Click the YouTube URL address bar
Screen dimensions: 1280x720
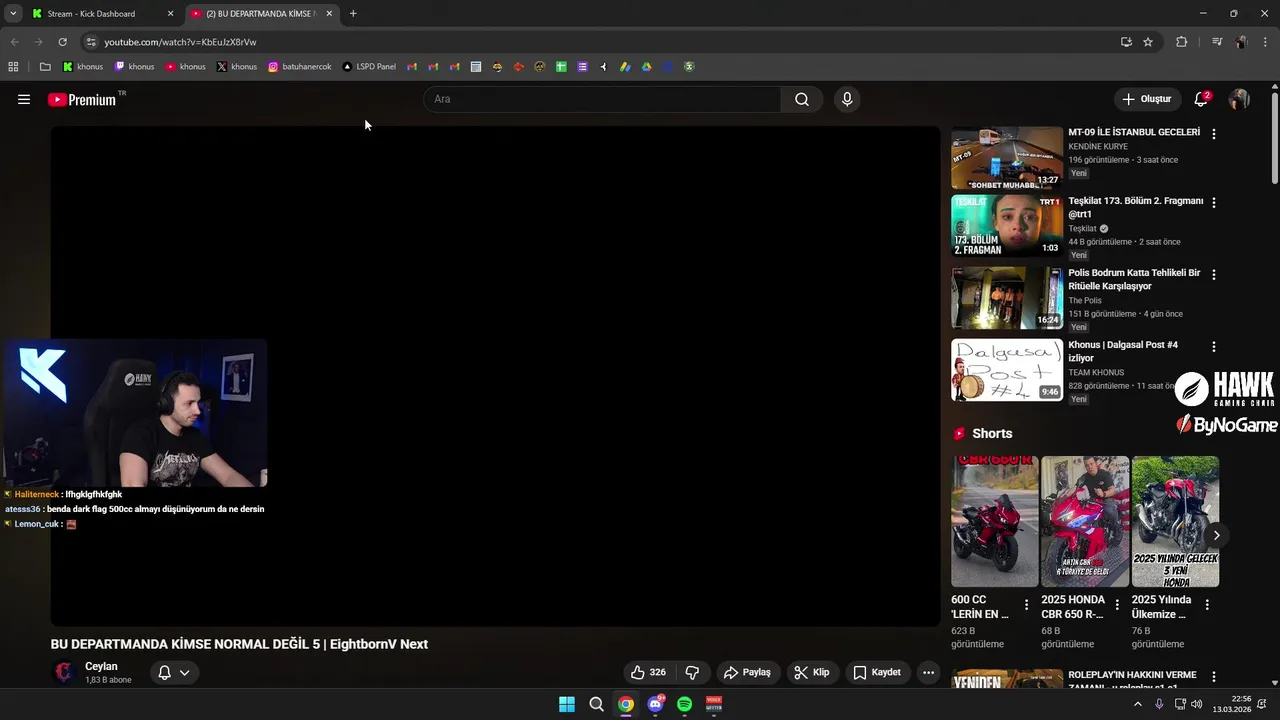600,42
